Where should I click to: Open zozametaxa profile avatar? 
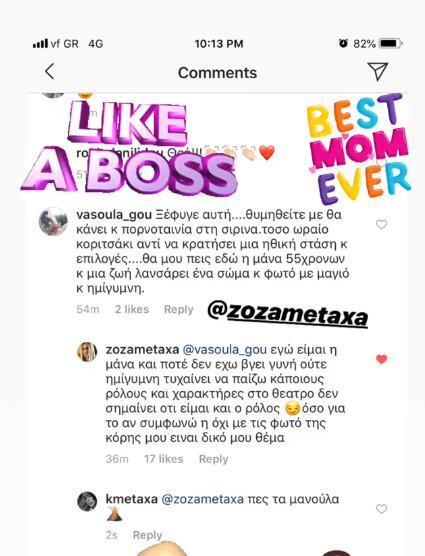[x=87, y=352]
